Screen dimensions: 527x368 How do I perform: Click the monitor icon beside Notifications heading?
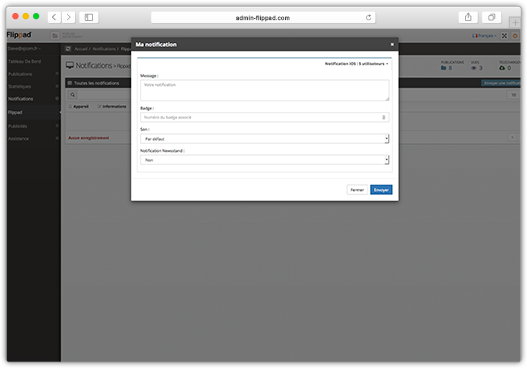tap(70, 65)
